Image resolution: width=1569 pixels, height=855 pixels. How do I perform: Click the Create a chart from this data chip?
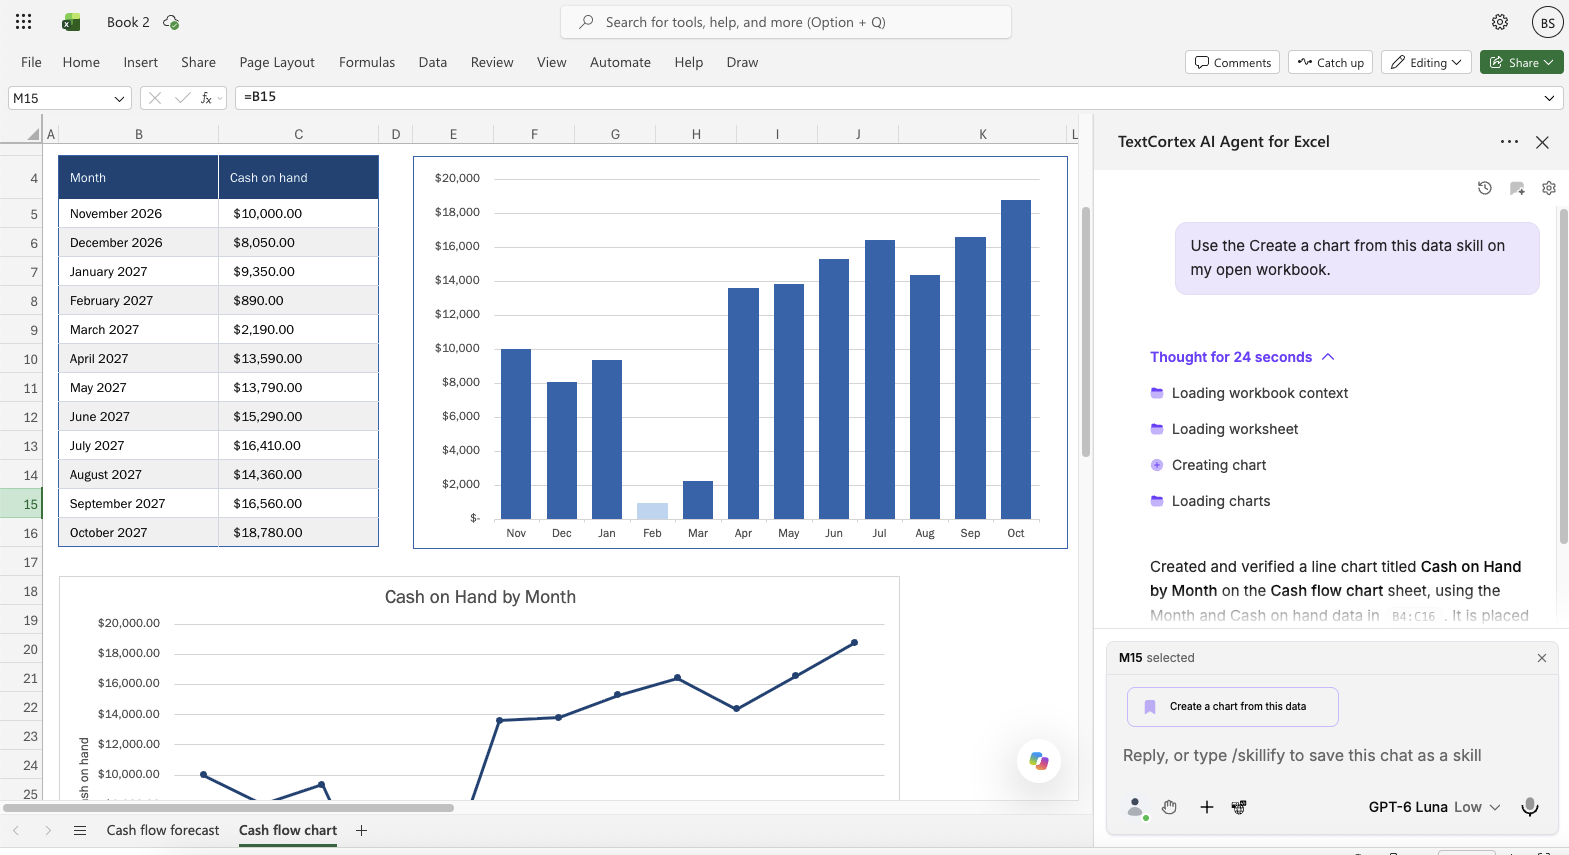[x=1233, y=707]
